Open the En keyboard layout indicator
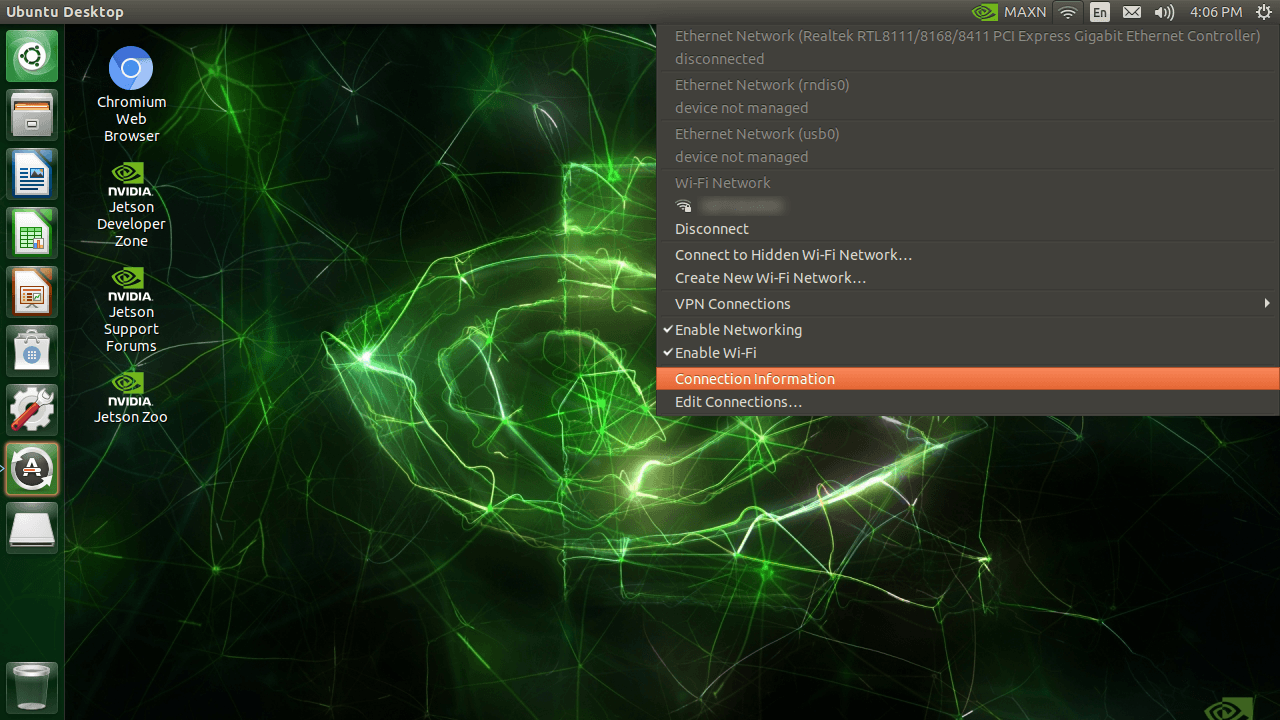This screenshot has height=720, width=1280. click(x=1100, y=12)
